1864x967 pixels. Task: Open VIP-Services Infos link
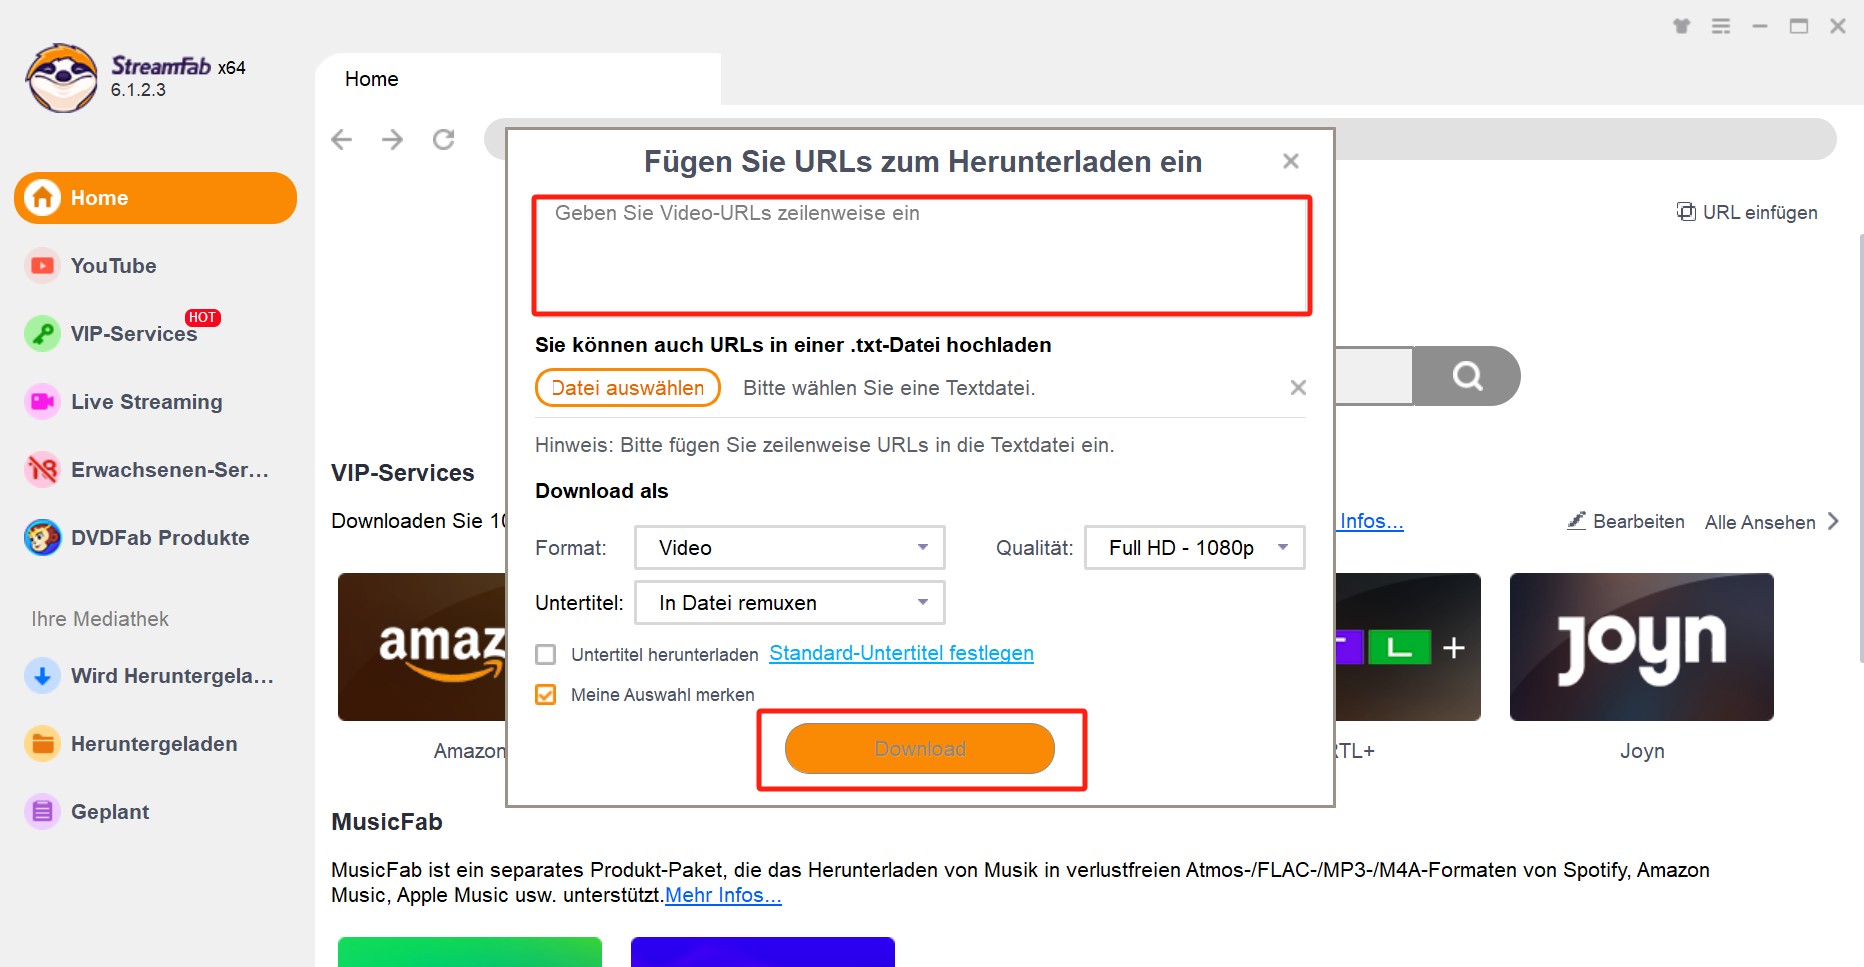click(x=1371, y=521)
